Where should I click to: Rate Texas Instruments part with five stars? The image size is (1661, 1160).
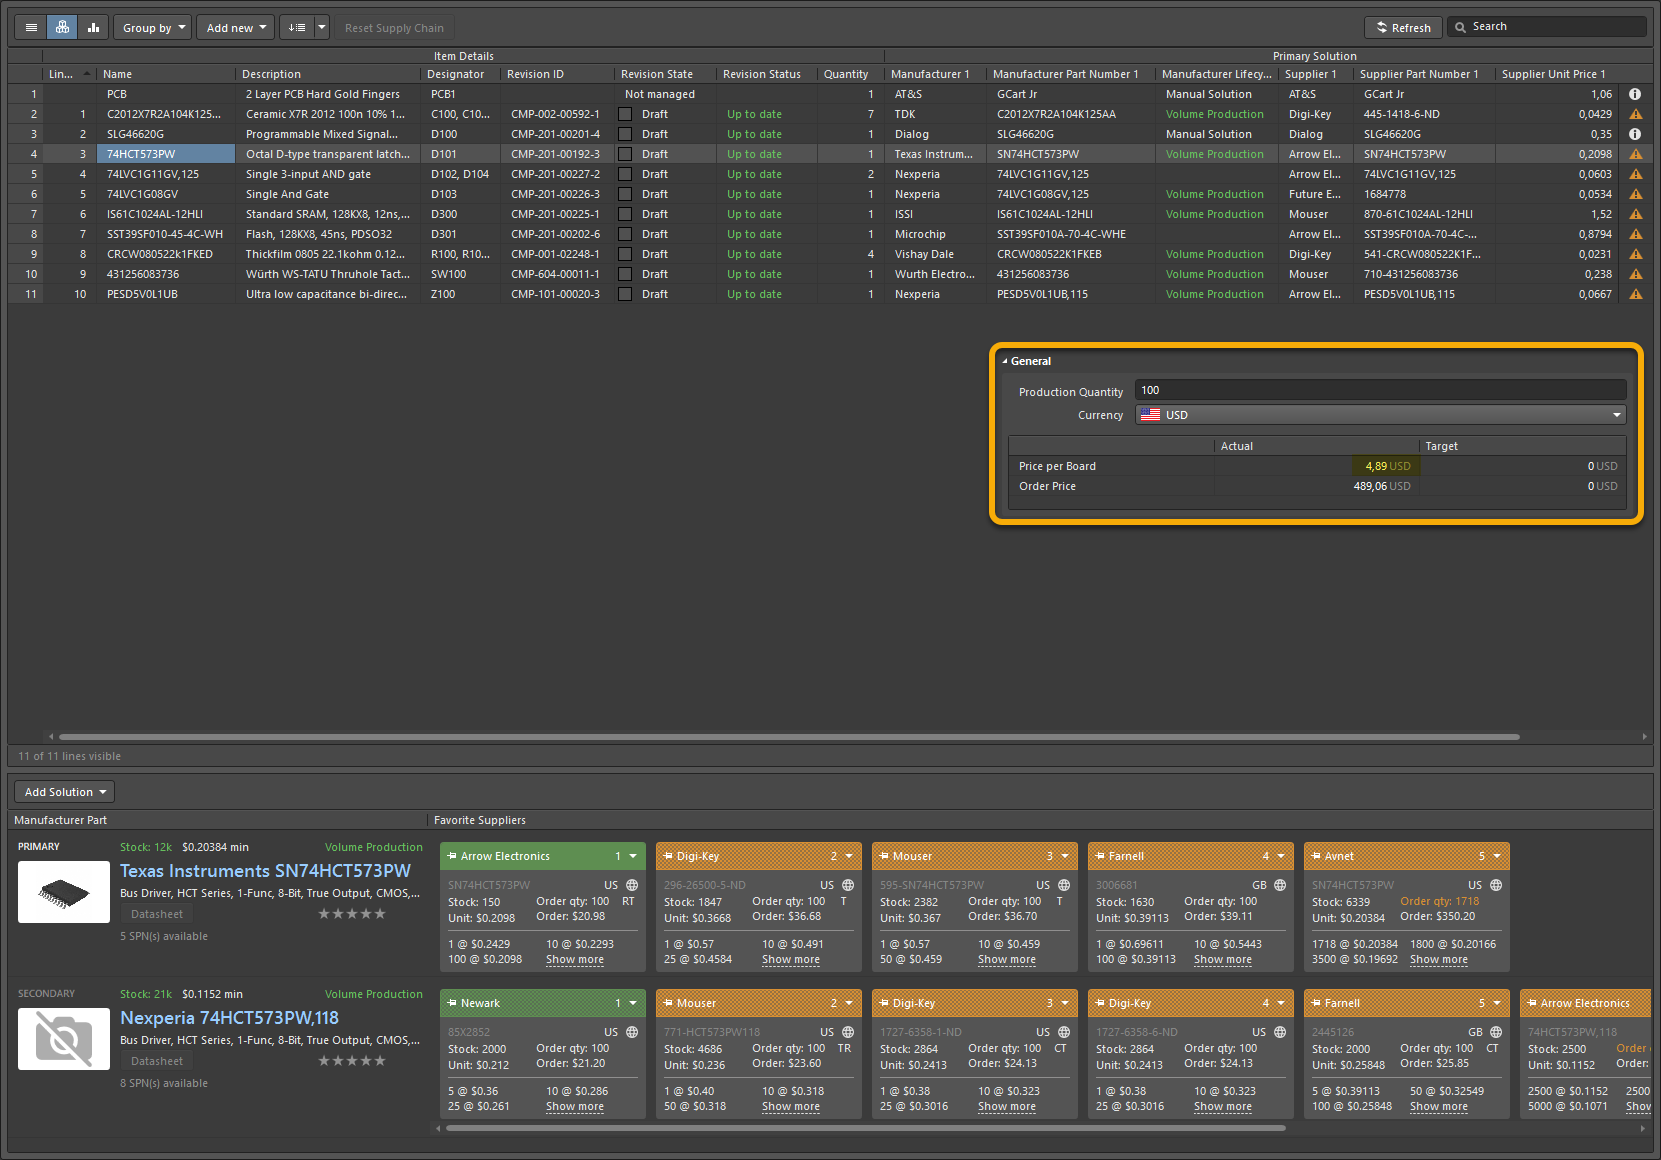tap(380, 914)
